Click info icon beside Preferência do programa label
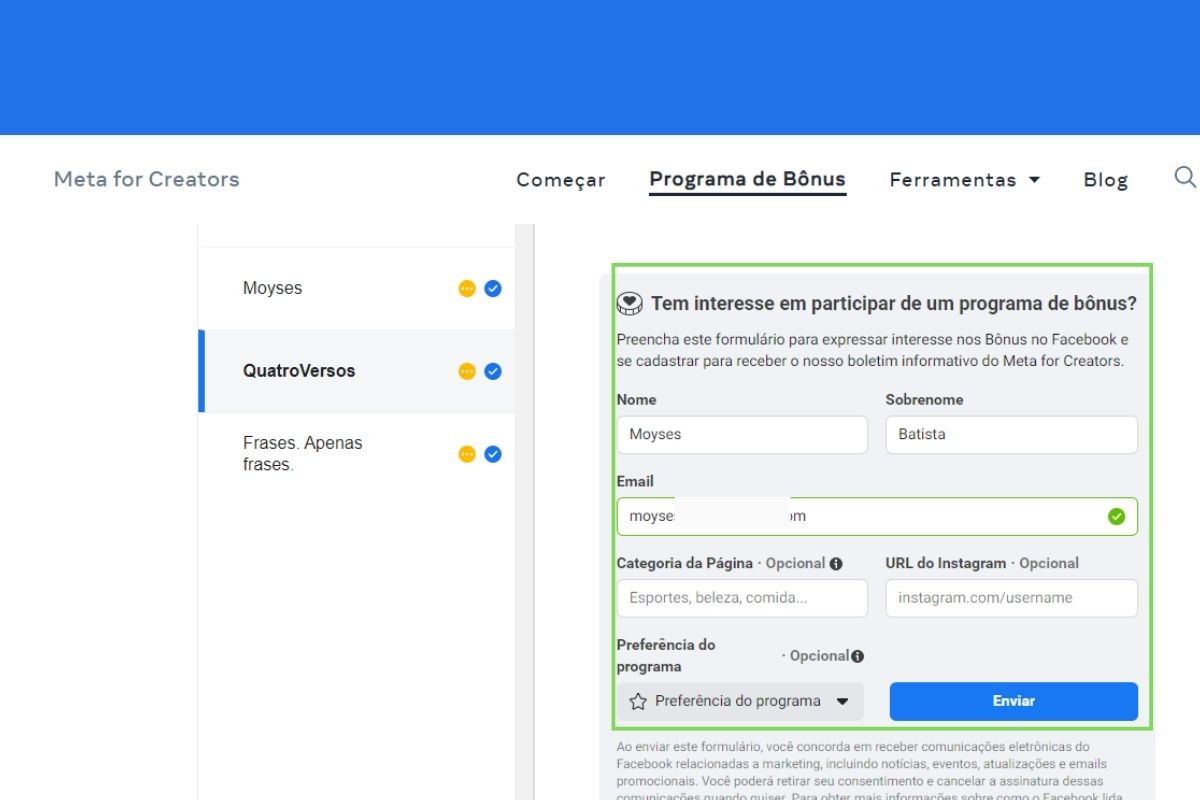The image size is (1200, 800). coord(858,656)
